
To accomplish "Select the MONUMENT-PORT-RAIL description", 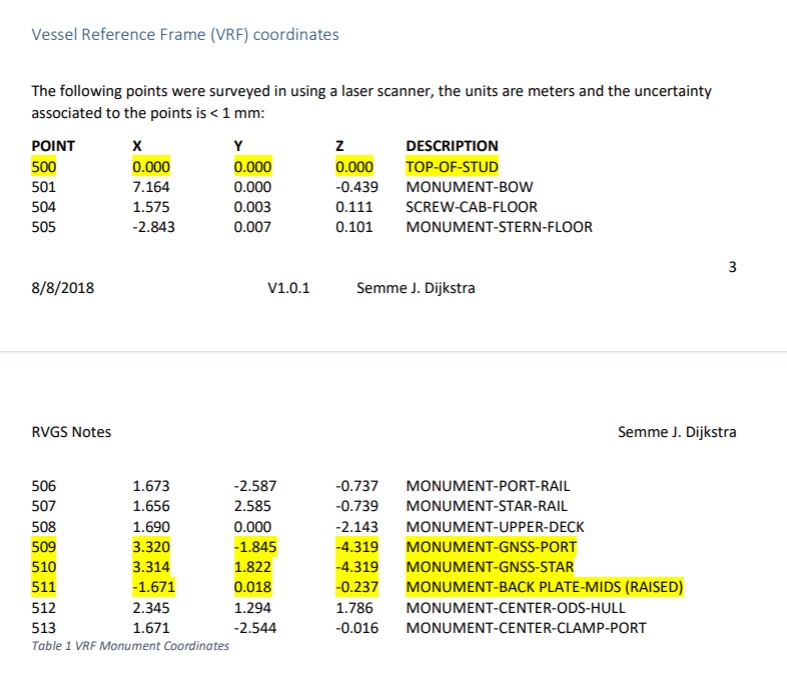I will click(x=487, y=487).
